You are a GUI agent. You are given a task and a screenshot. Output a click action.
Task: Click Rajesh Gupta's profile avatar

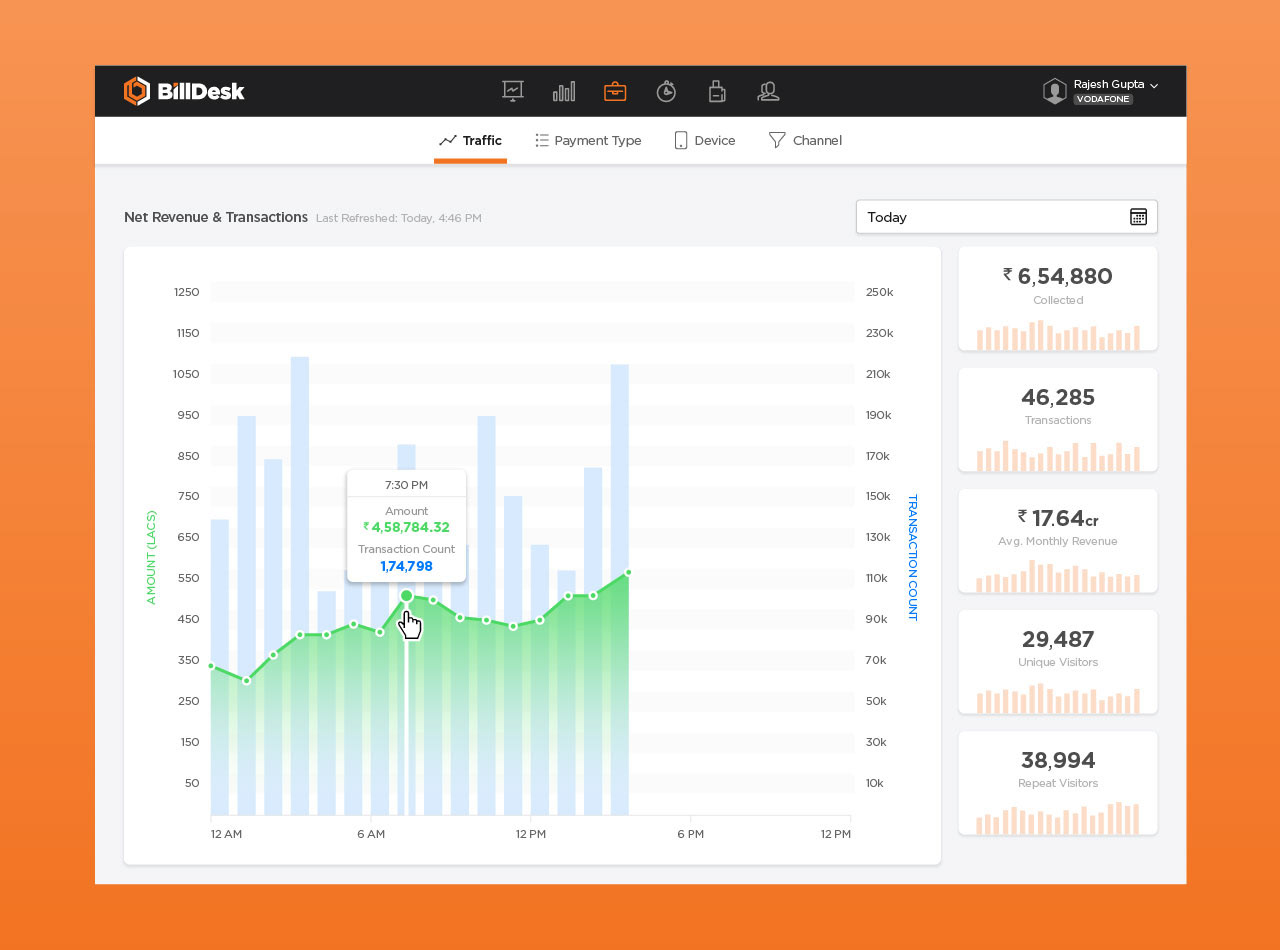(1054, 91)
